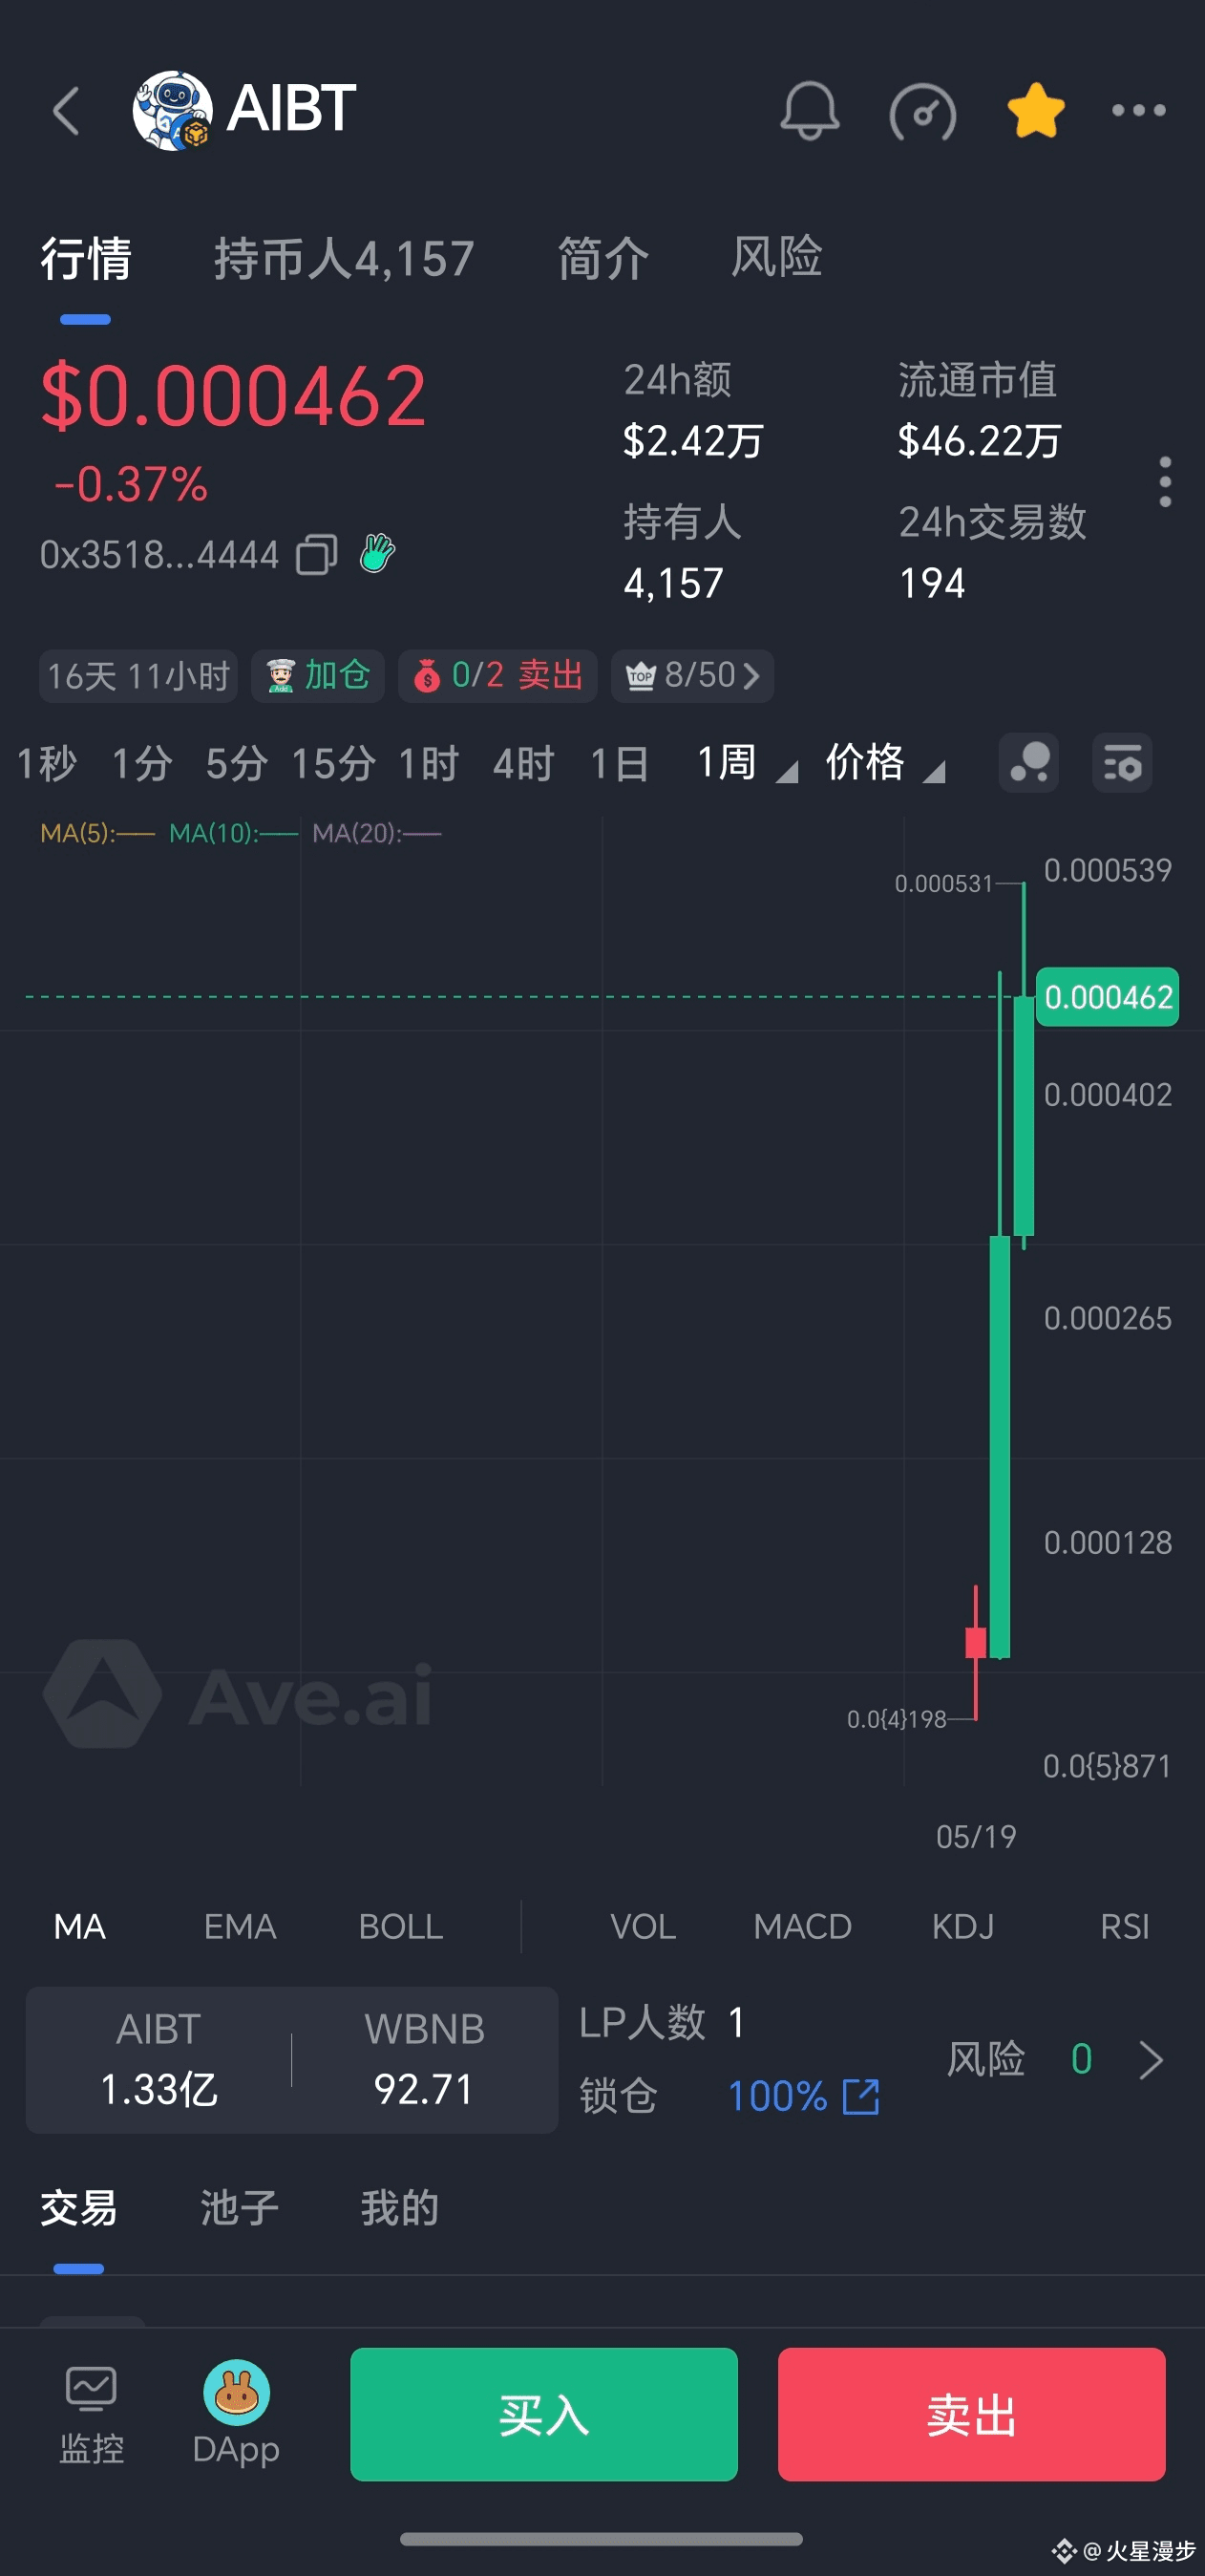The height and width of the screenshot is (2576, 1205).
Task: Open price alert bell icon
Action: coord(809,110)
